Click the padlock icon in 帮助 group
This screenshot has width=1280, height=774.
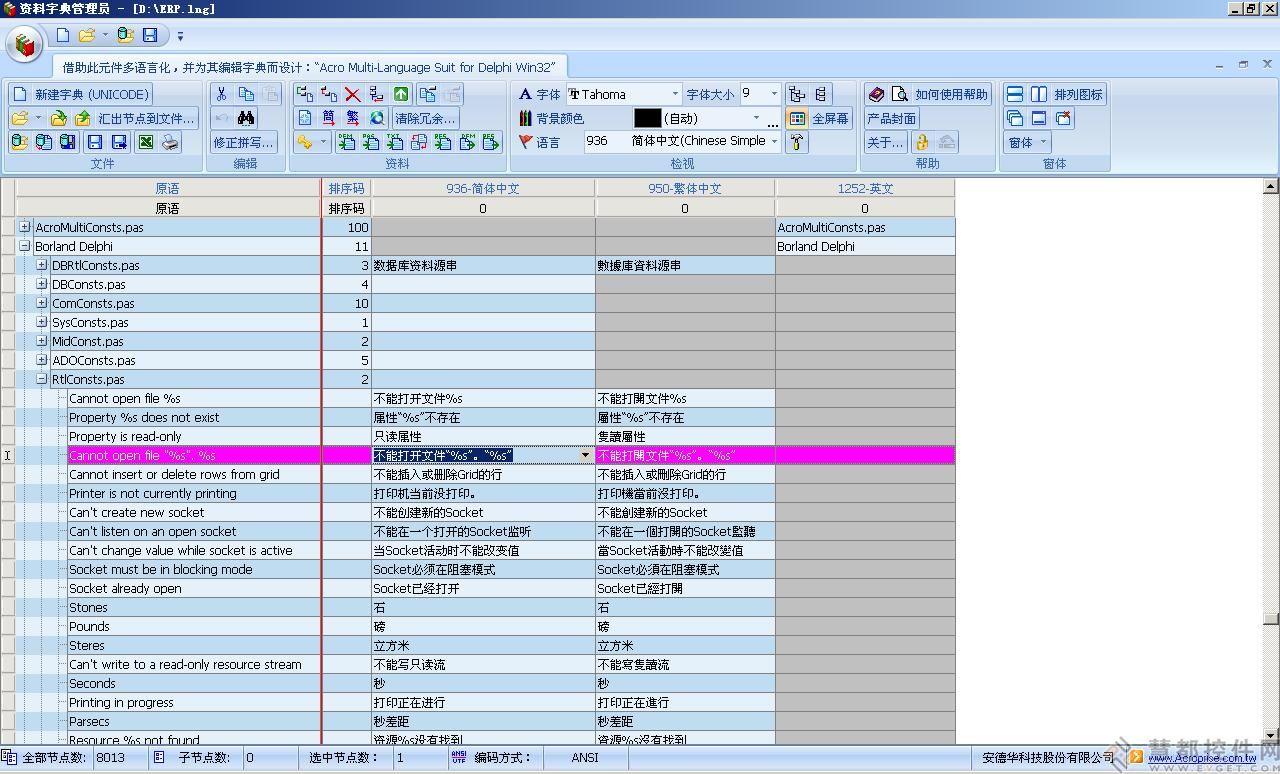point(922,142)
